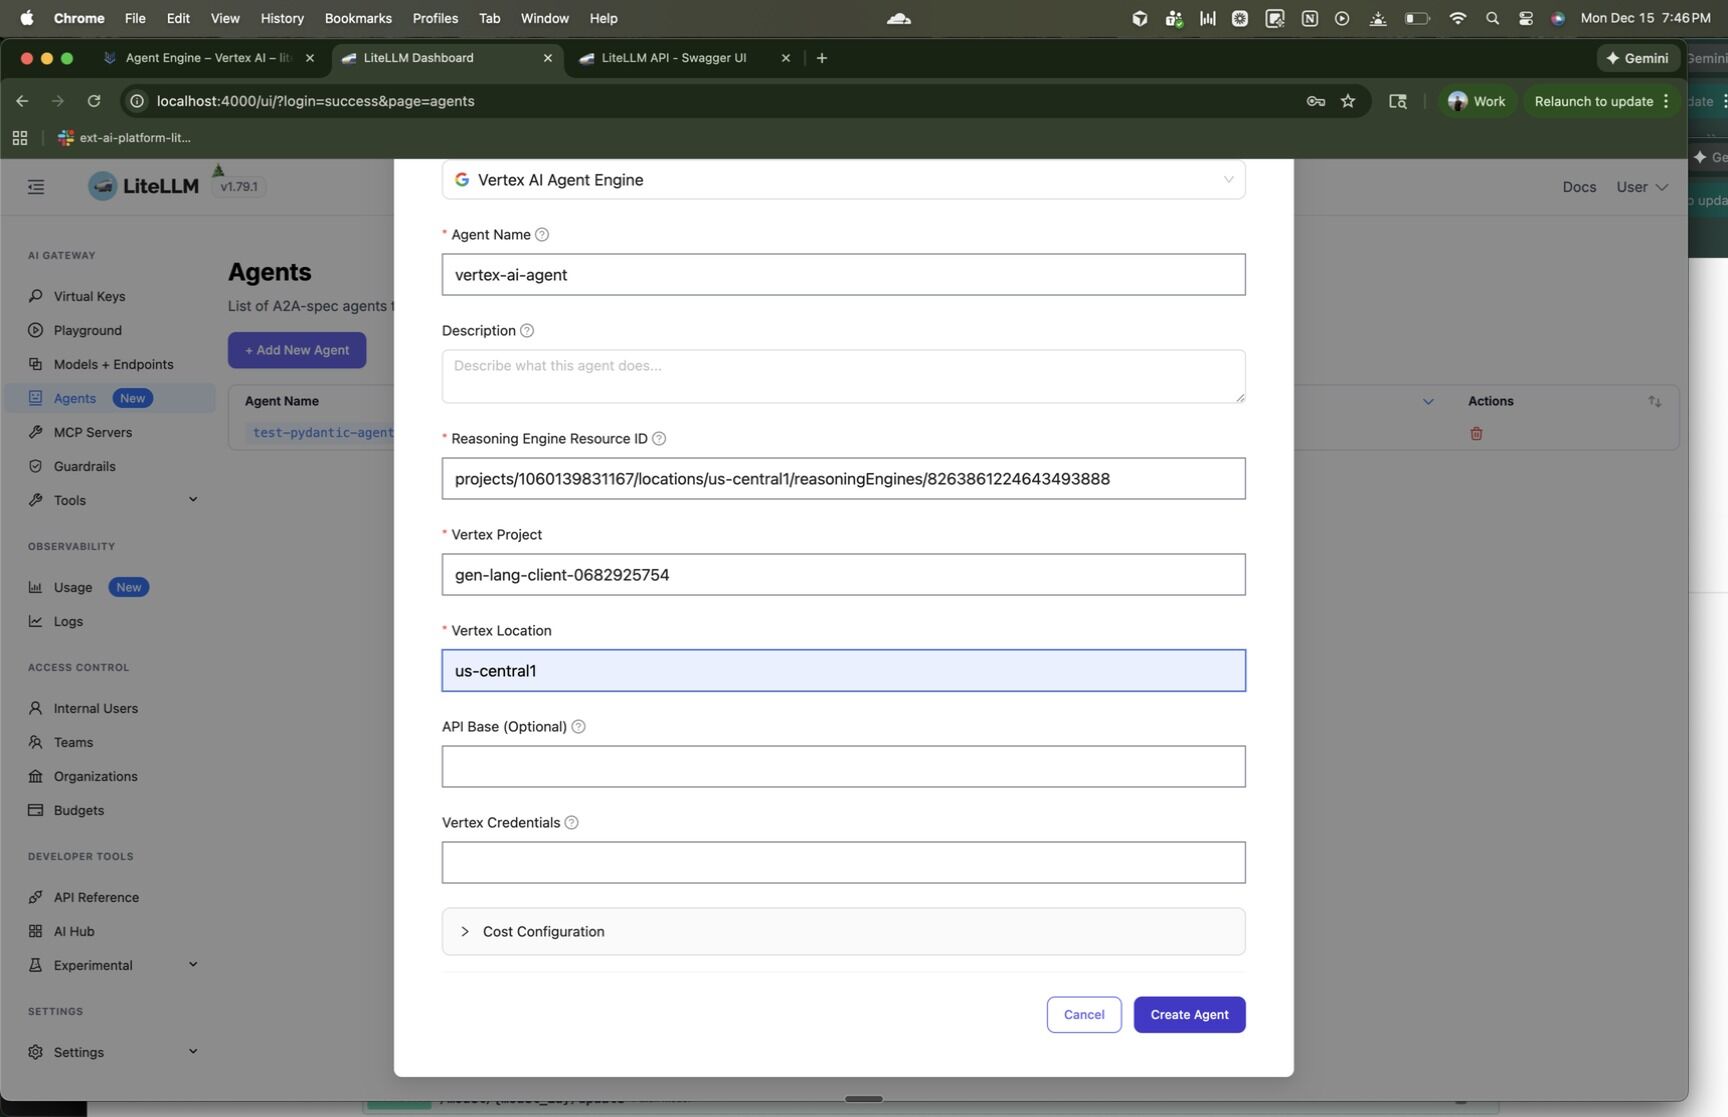This screenshot has width=1728, height=1117.
Task: Click the Vertex Credentials field
Action: tap(843, 863)
